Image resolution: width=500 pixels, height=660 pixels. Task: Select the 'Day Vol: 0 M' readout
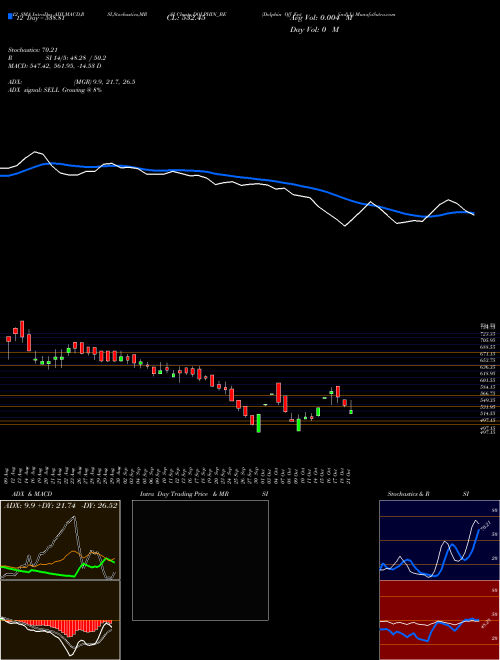[x=314, y=30]
